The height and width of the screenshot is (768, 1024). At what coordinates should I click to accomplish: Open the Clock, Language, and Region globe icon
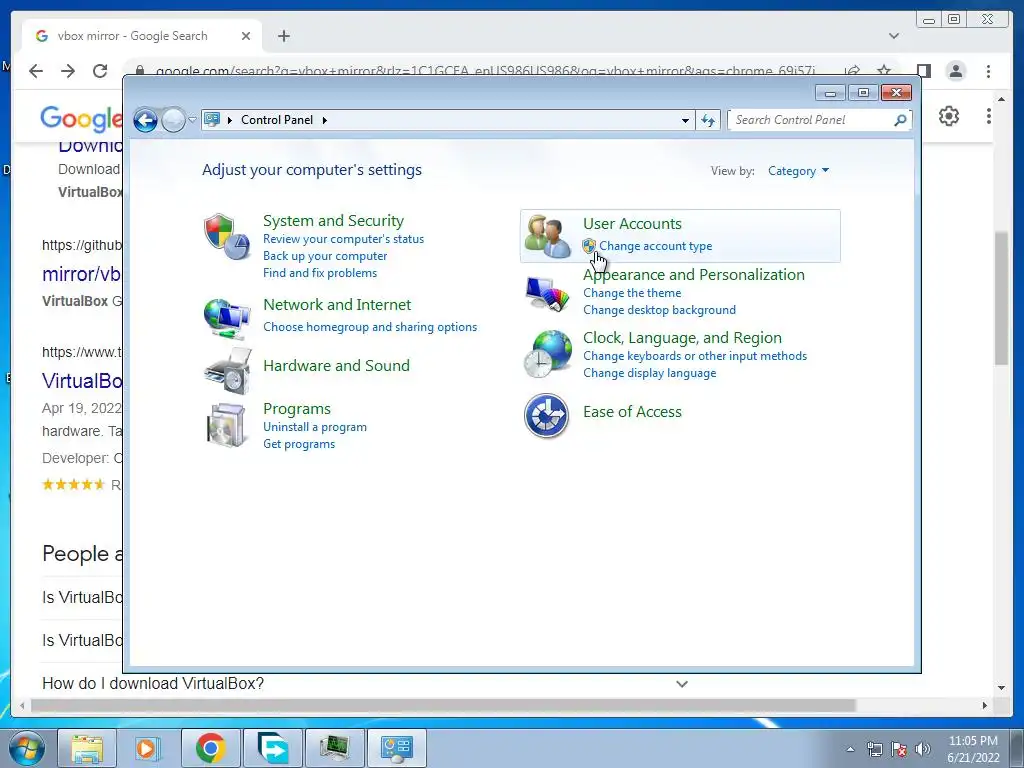pyautogui.click(x=547, y=353)
